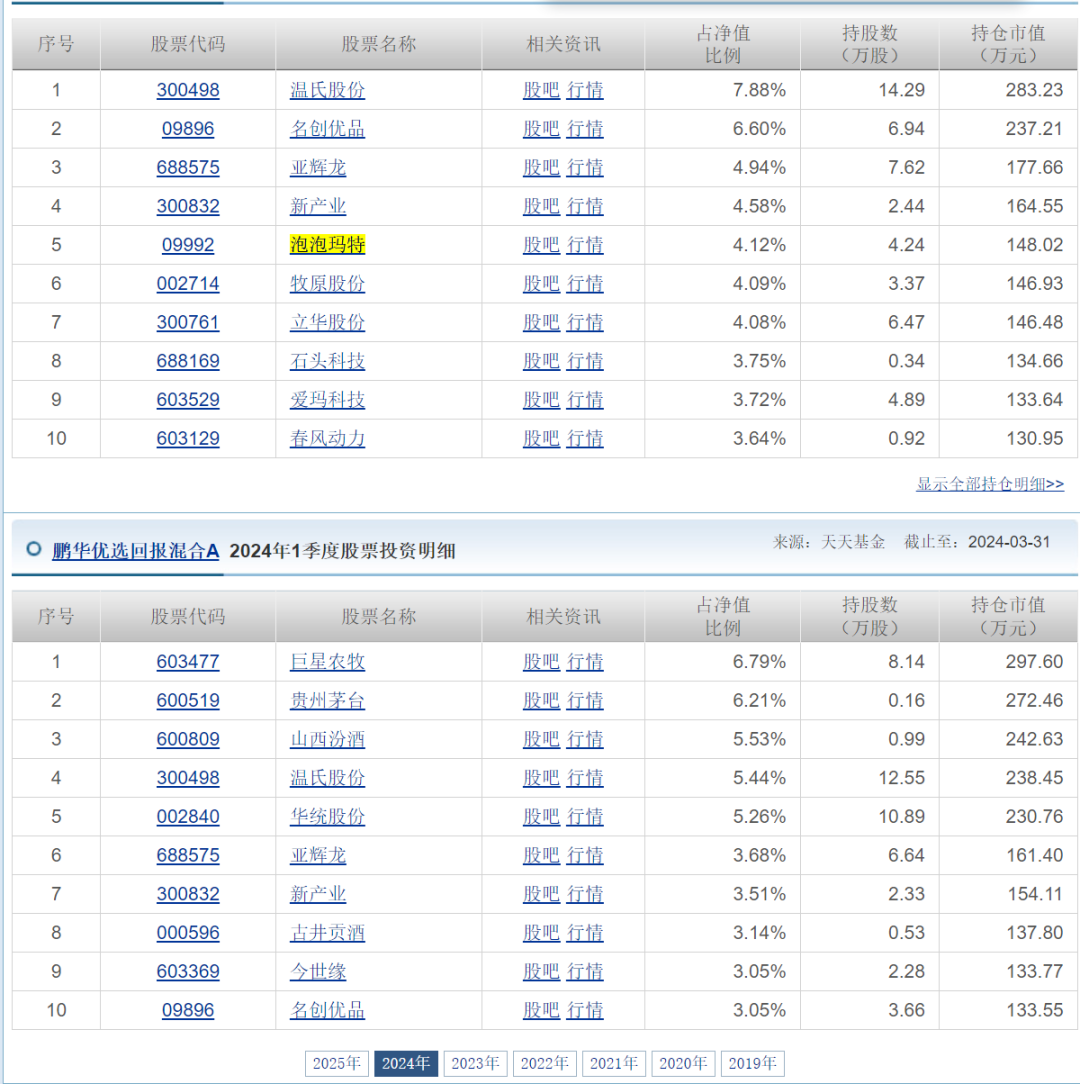
Task: Click 新产业 in the top table
Action: 318,206
